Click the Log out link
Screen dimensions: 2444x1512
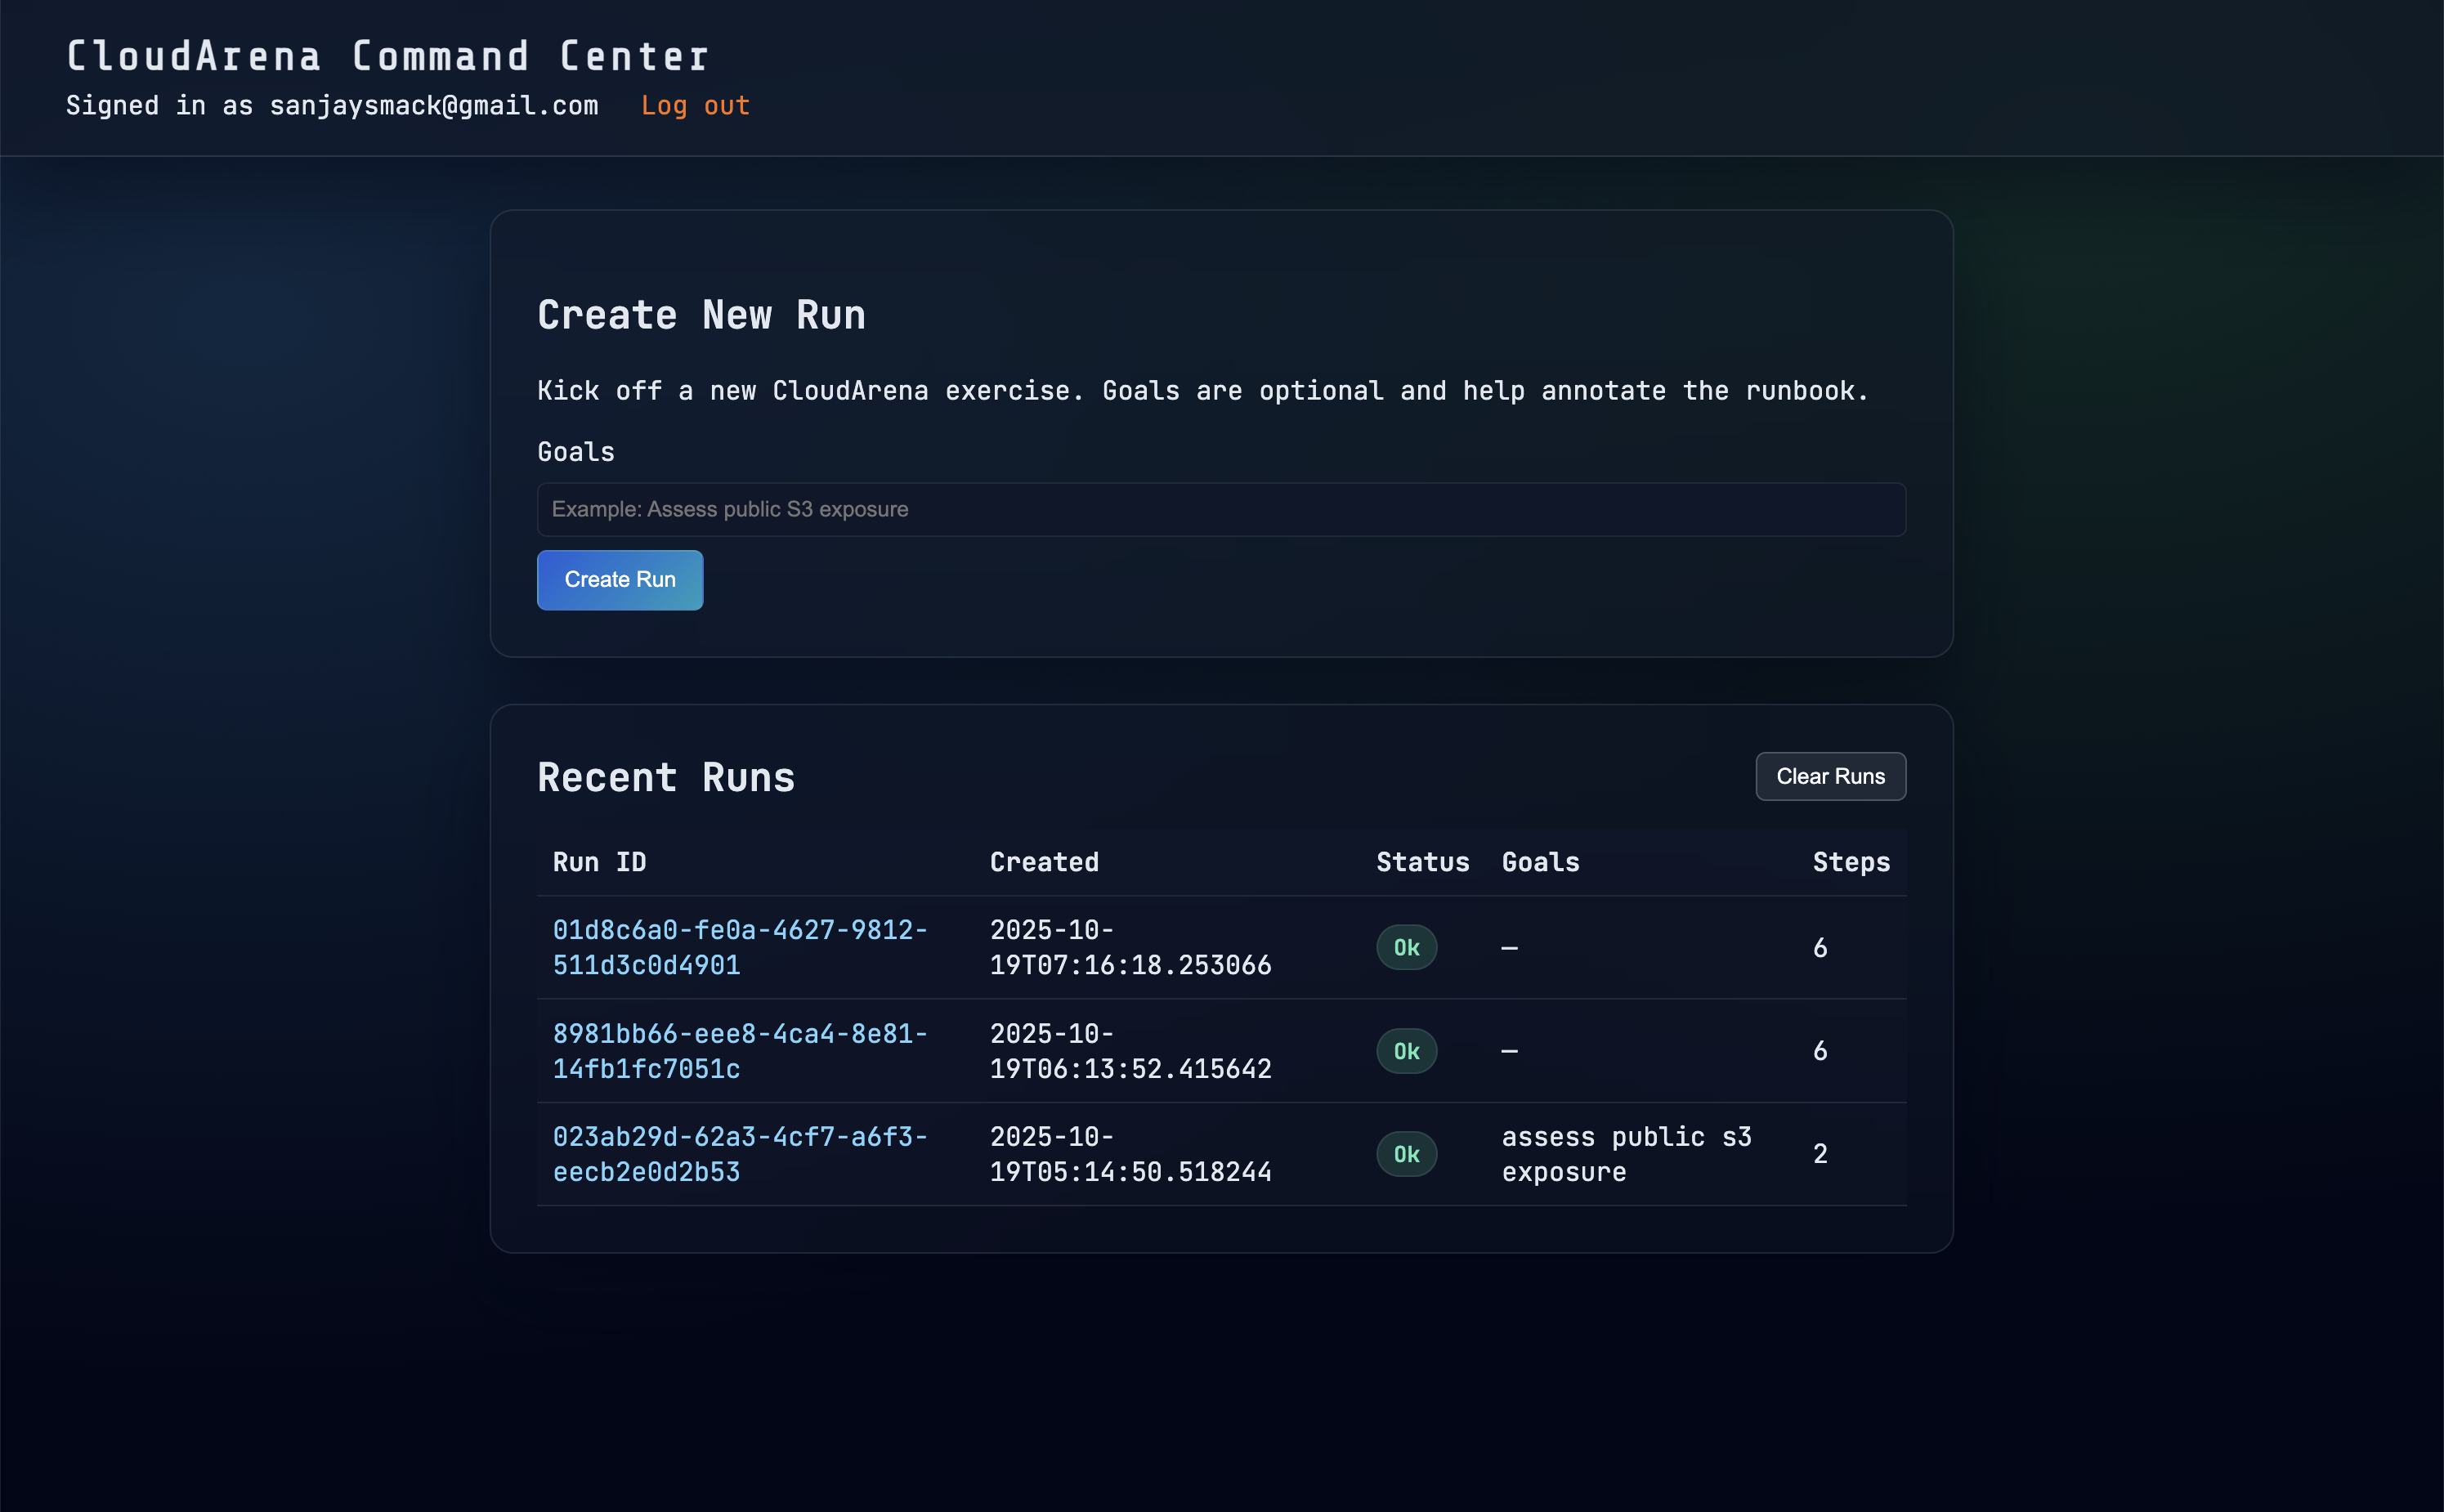click(695, 106)
